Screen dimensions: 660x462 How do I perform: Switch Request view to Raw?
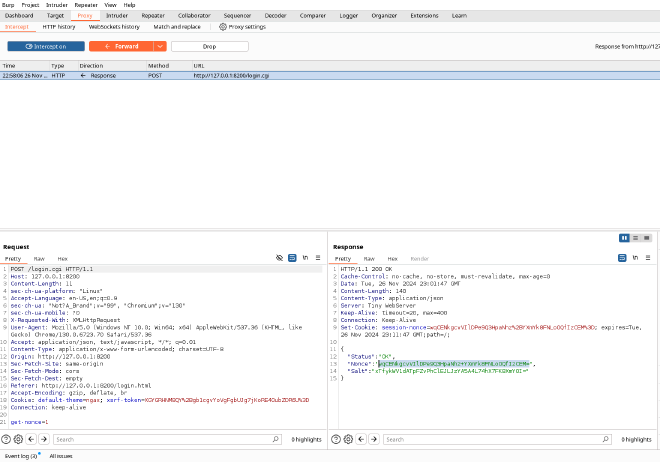(x=39, y=259)
